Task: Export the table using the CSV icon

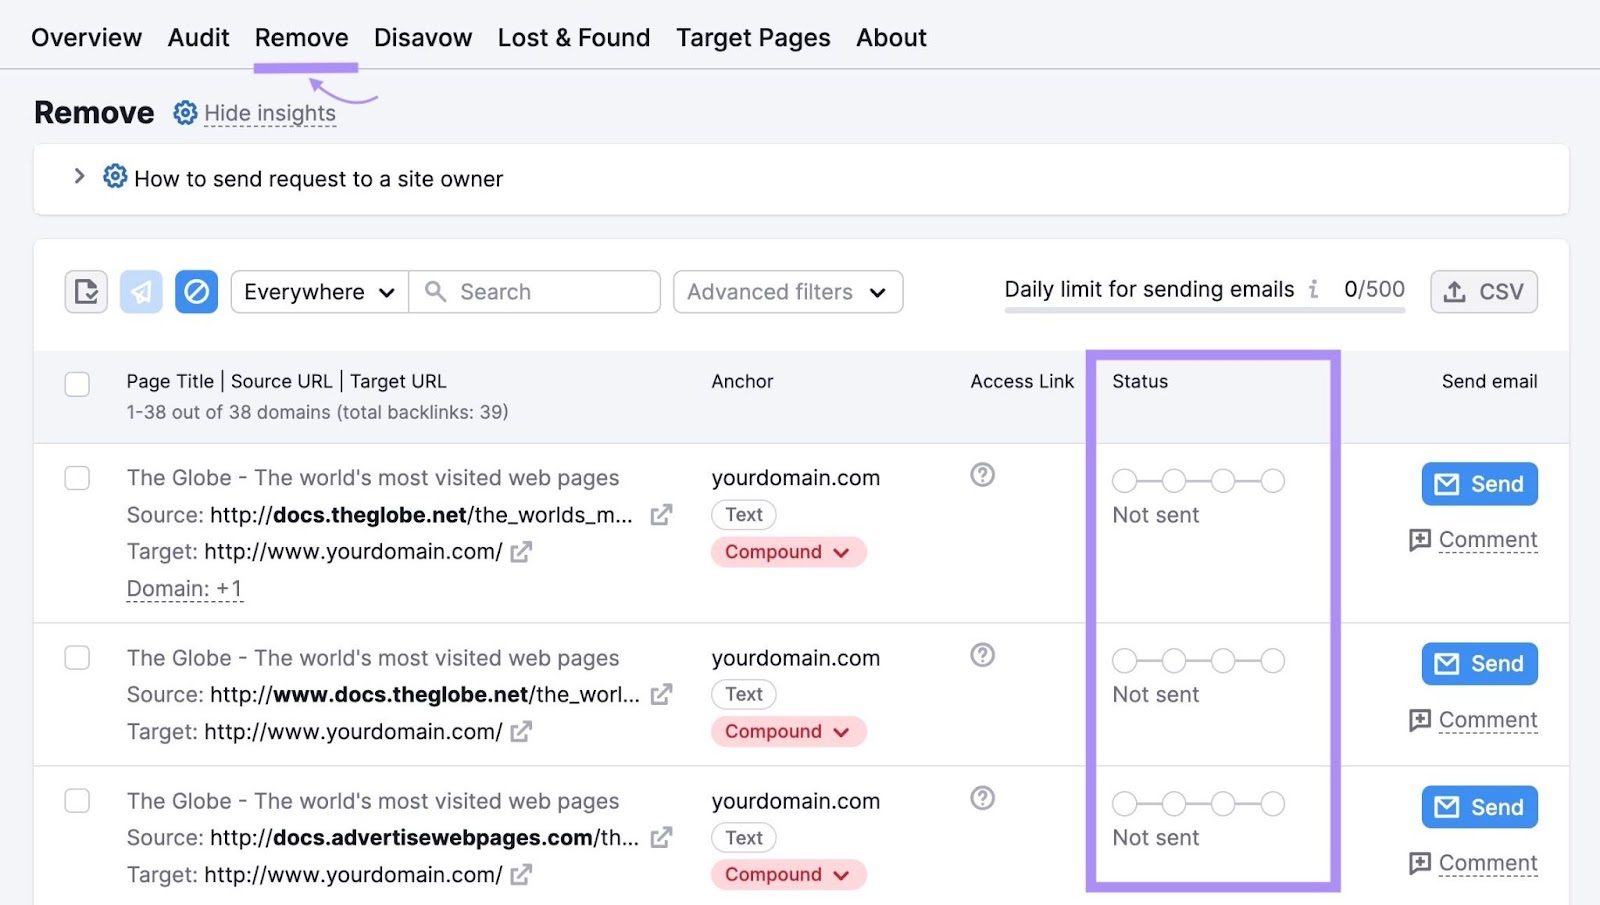Action: pos(1483,291)
